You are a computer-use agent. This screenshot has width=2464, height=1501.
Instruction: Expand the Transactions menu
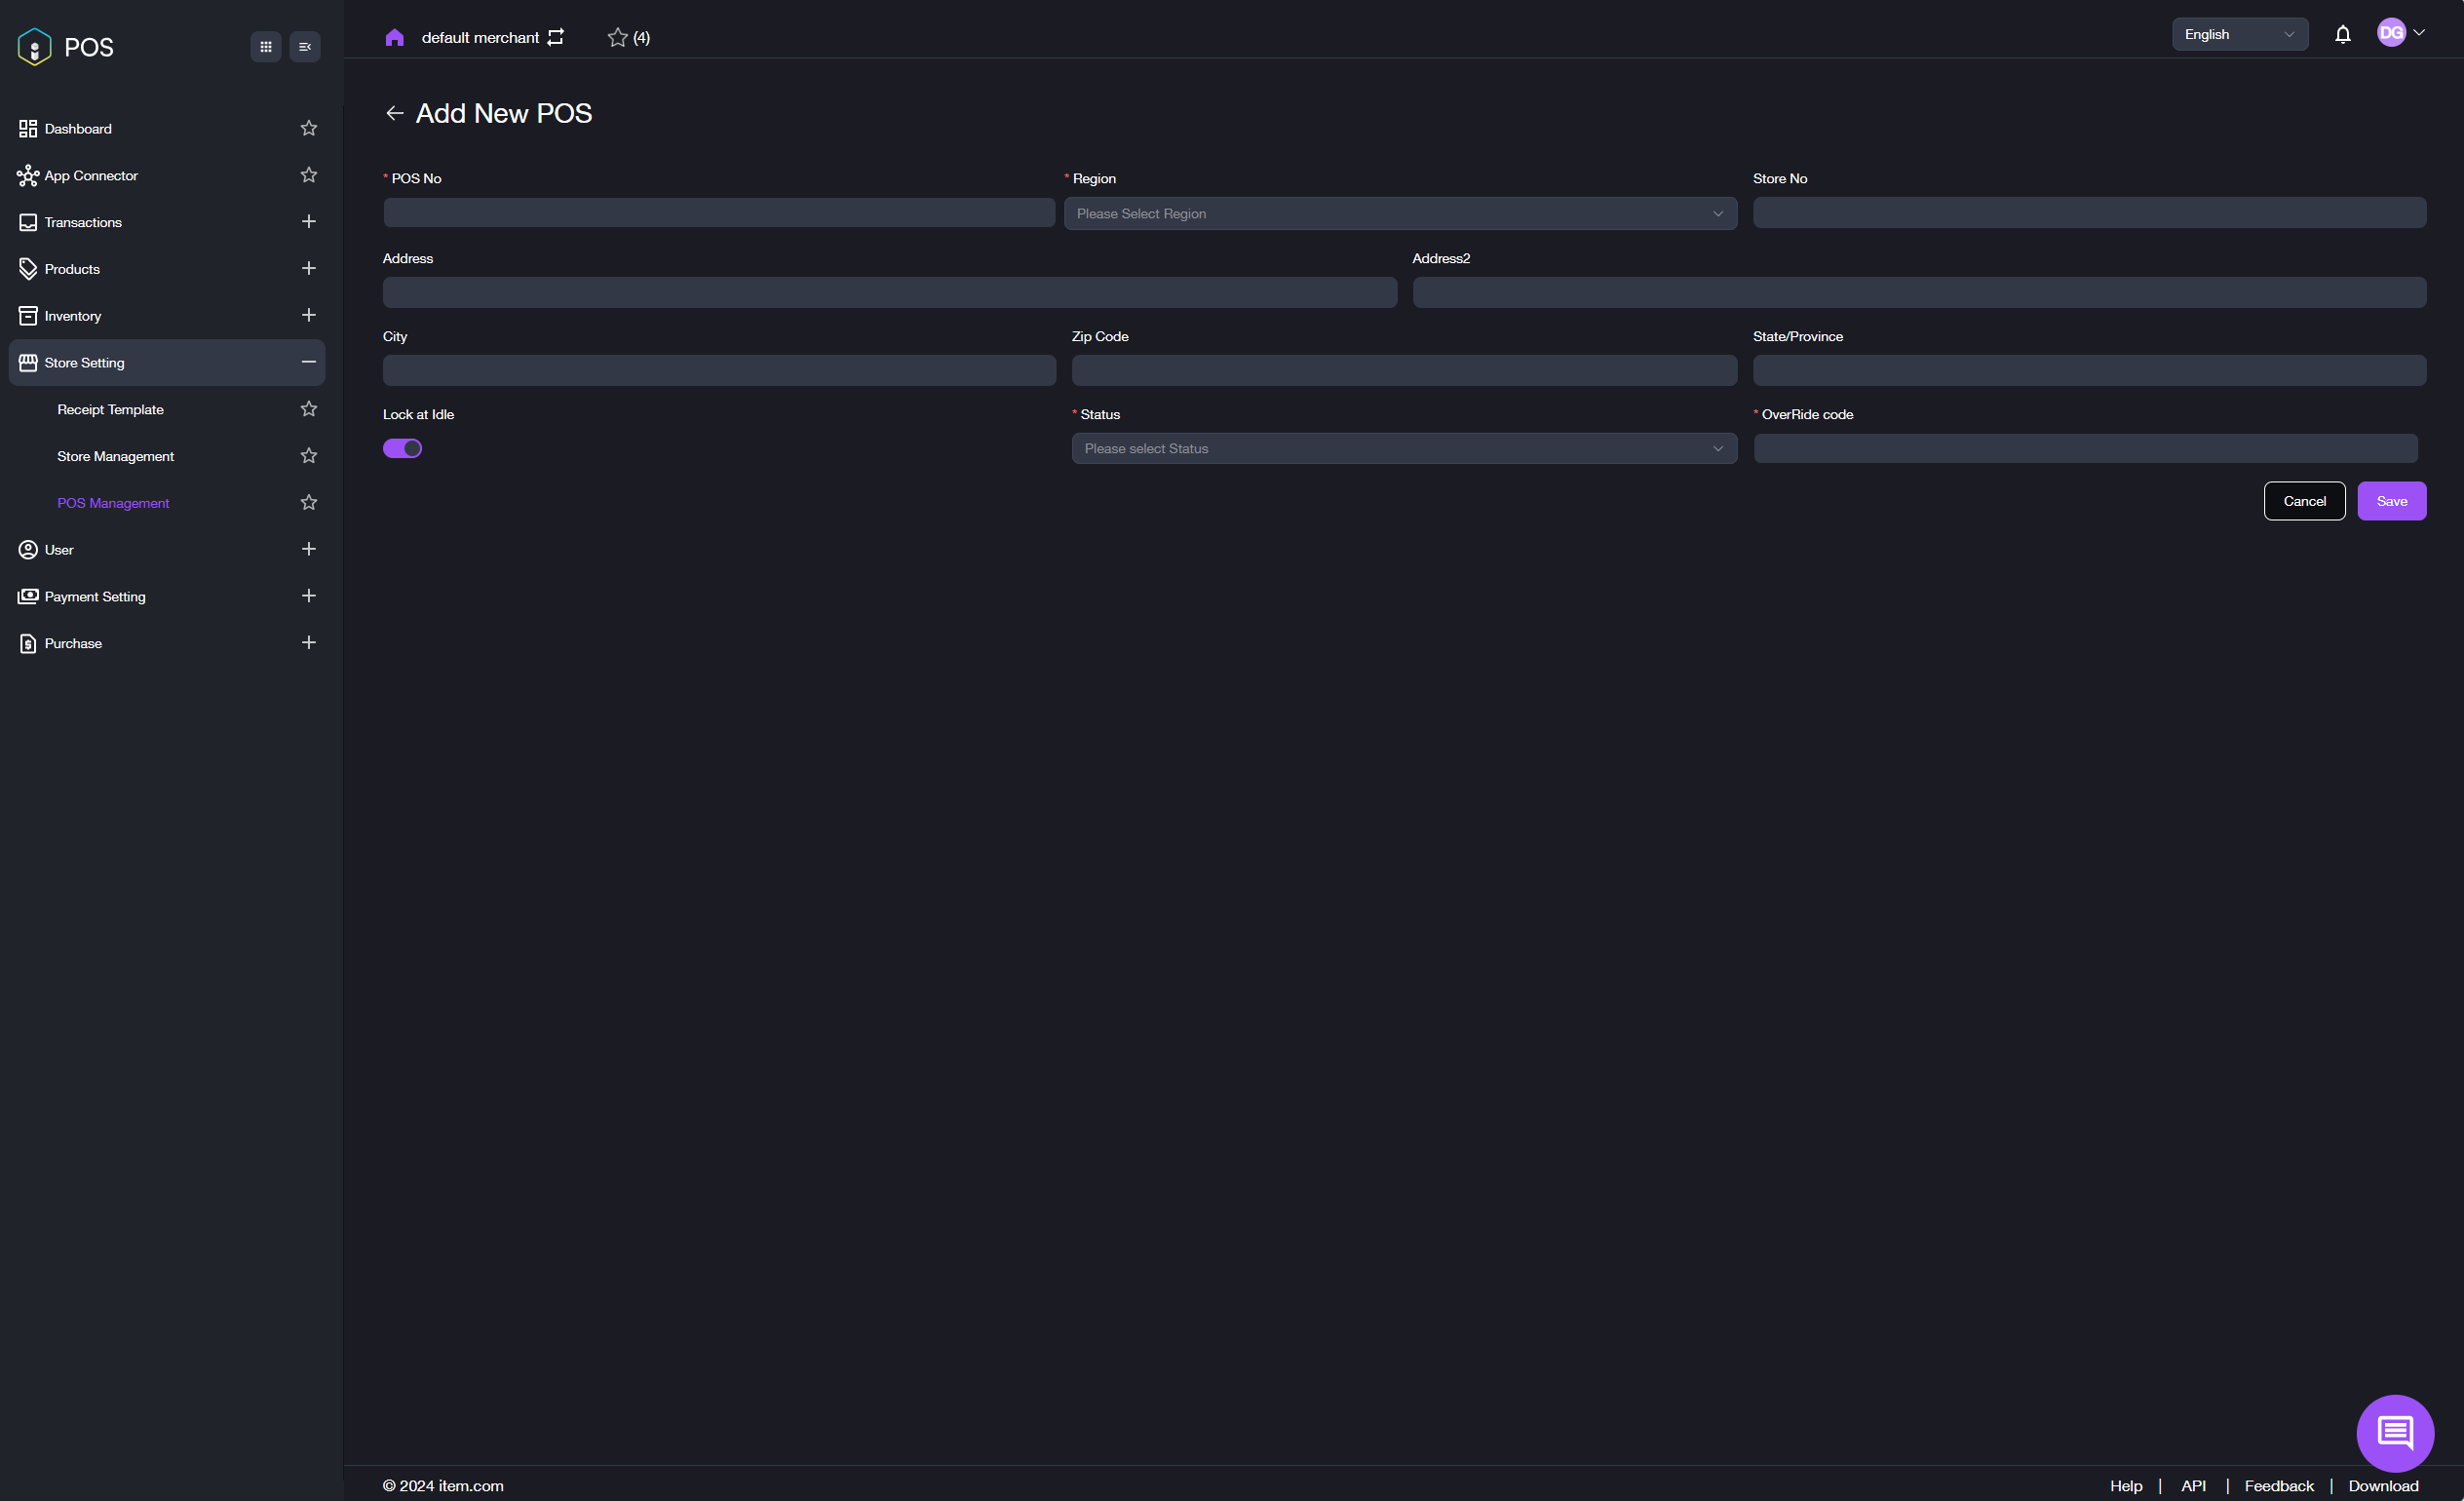pos(309,222)
